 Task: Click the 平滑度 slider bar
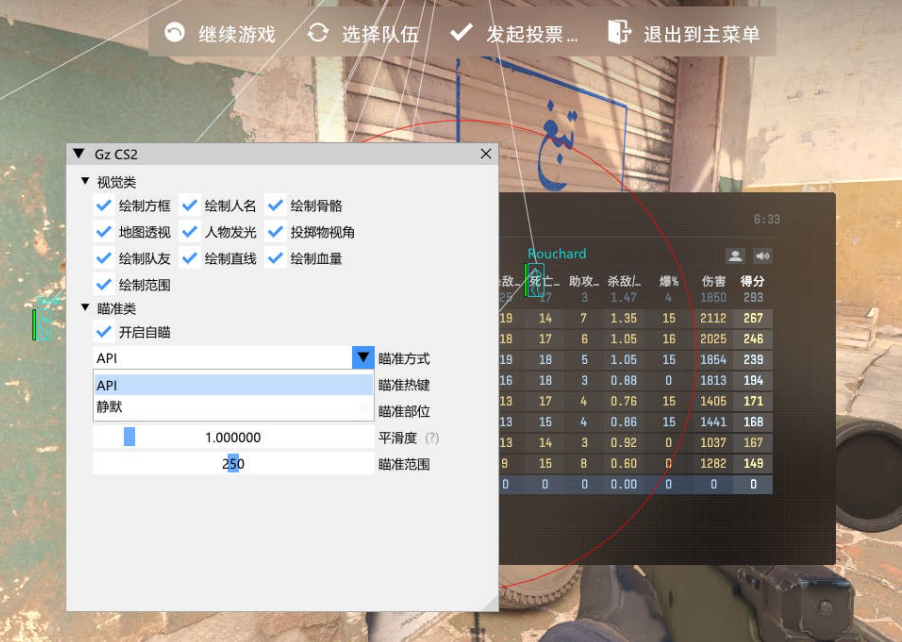coord(233,438)
